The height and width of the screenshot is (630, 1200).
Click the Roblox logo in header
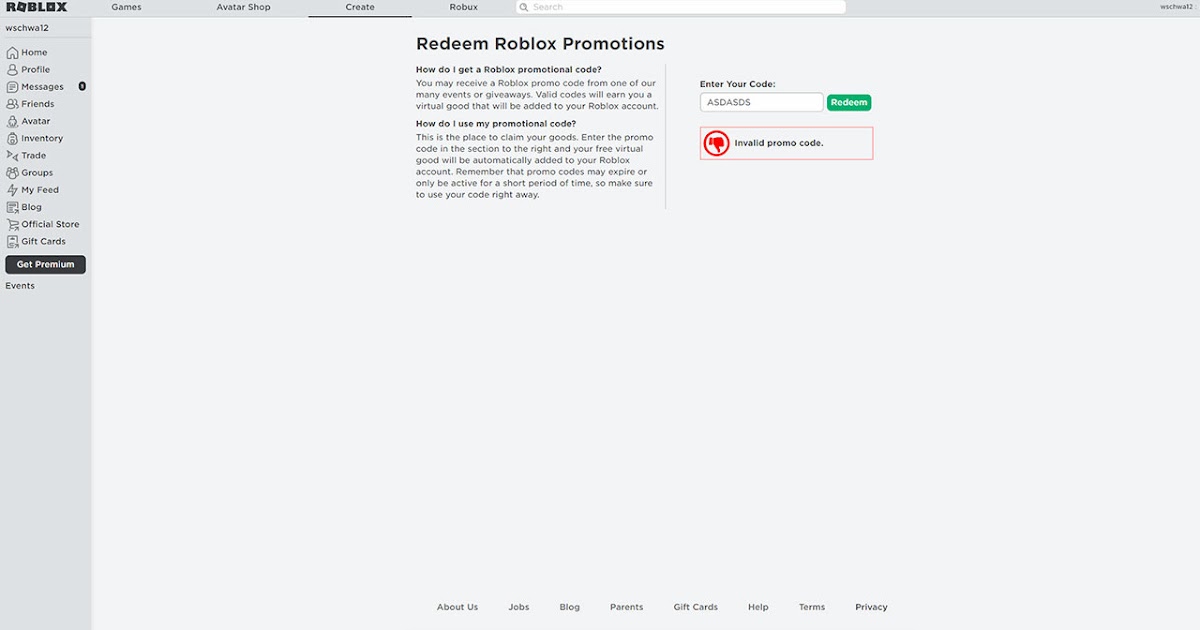point(37,7)
